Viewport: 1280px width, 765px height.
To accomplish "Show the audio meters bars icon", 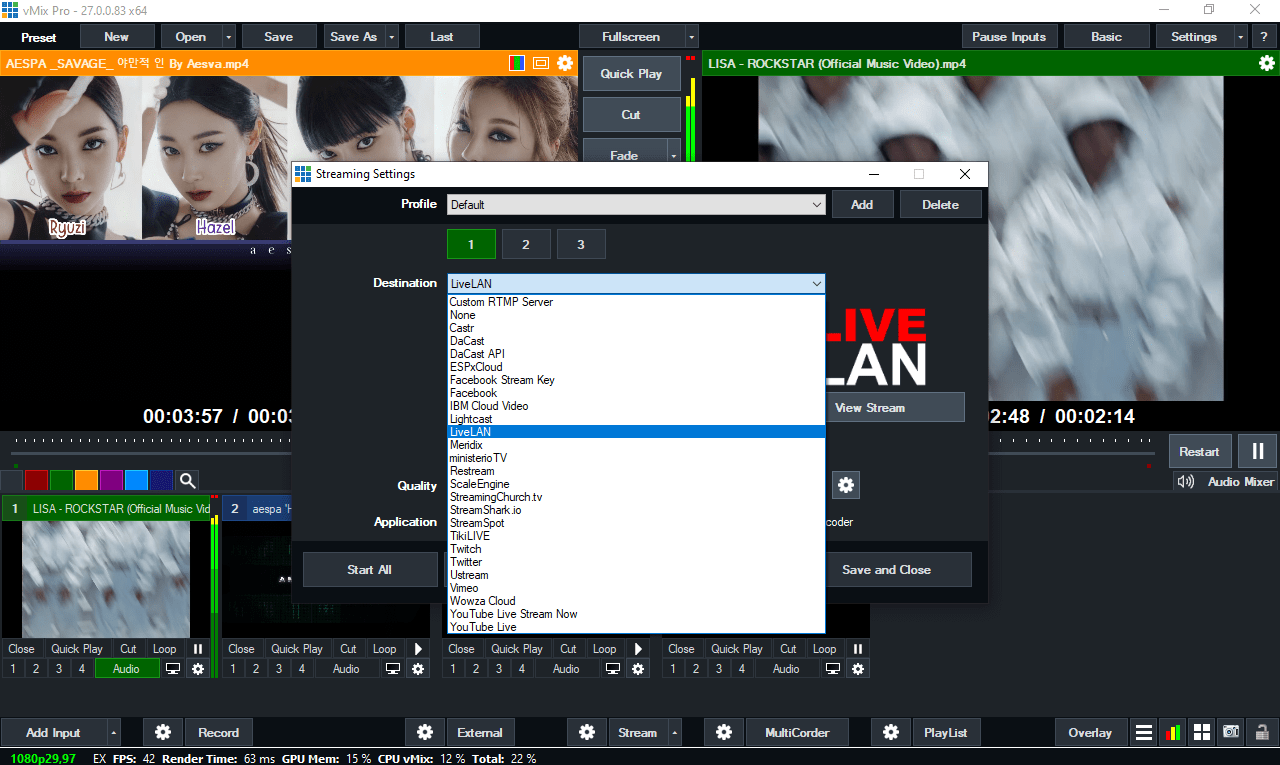I will point(1173,732).
